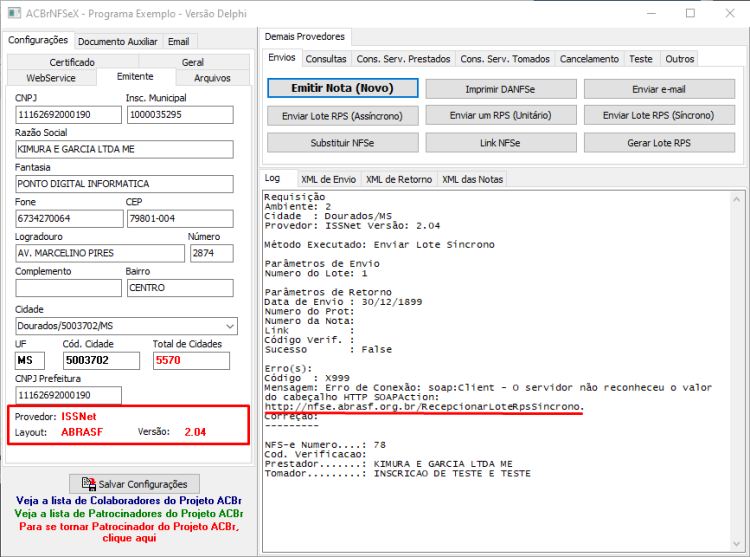Click the Bairro input field
750x557 pixels.
pyautogui.click(x=180, y=288)
